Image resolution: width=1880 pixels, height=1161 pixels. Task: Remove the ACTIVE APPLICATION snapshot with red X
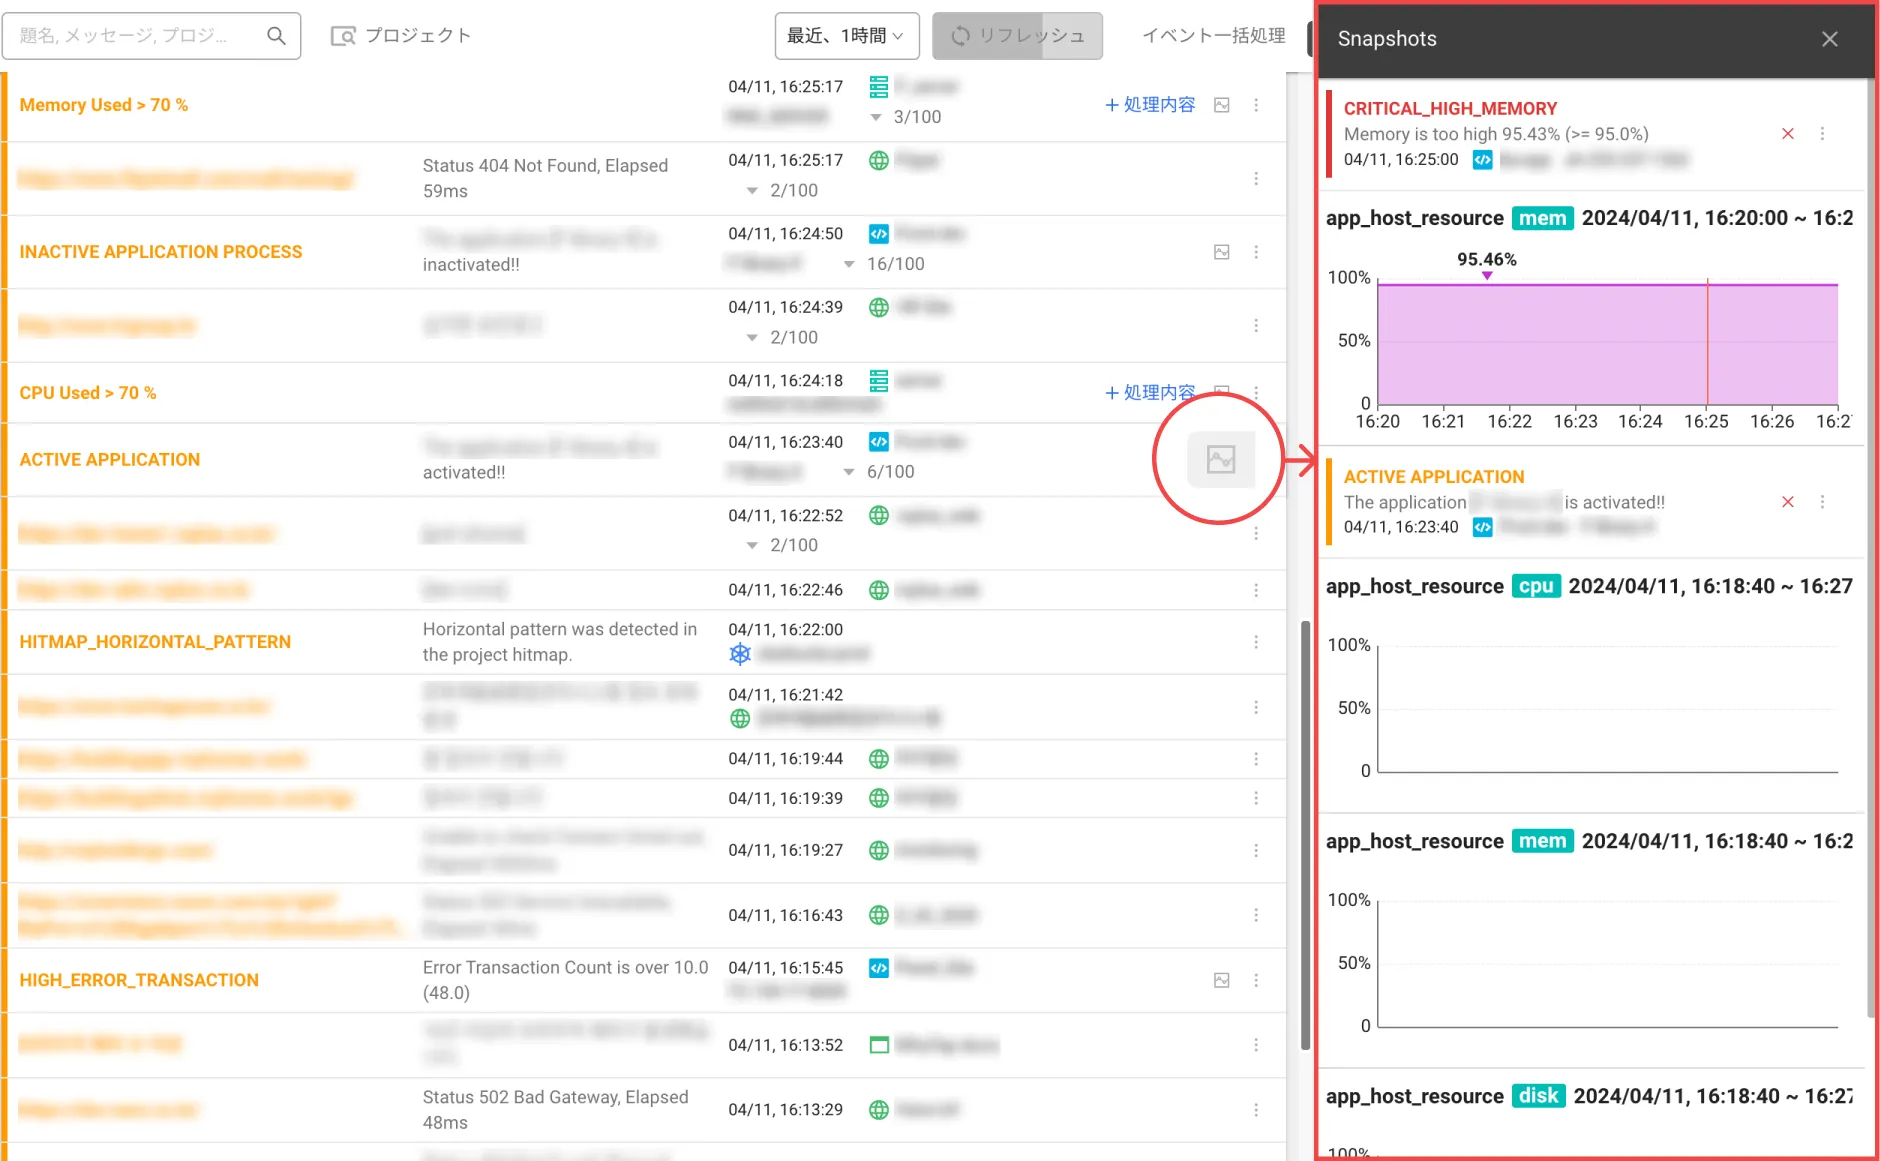[1788, 502]
